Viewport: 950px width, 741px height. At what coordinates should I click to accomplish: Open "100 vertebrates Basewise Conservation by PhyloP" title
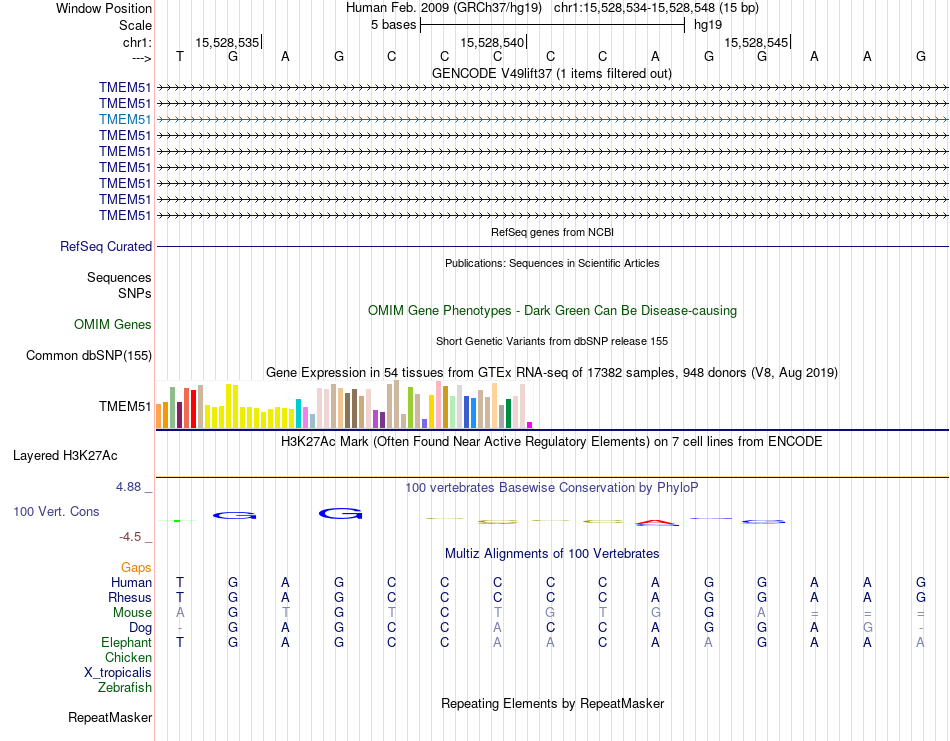tap(551, 488)
